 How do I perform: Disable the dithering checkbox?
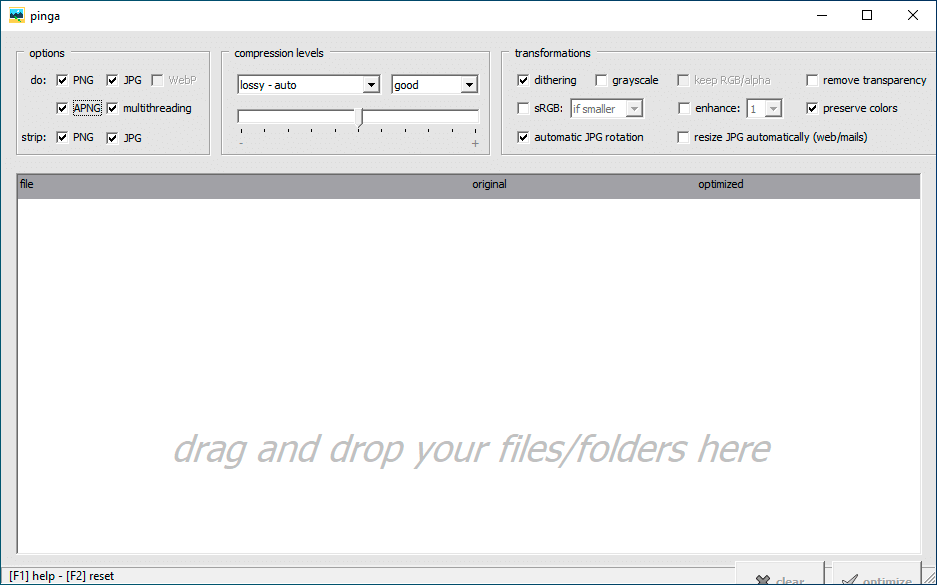[x=523, y=80]
